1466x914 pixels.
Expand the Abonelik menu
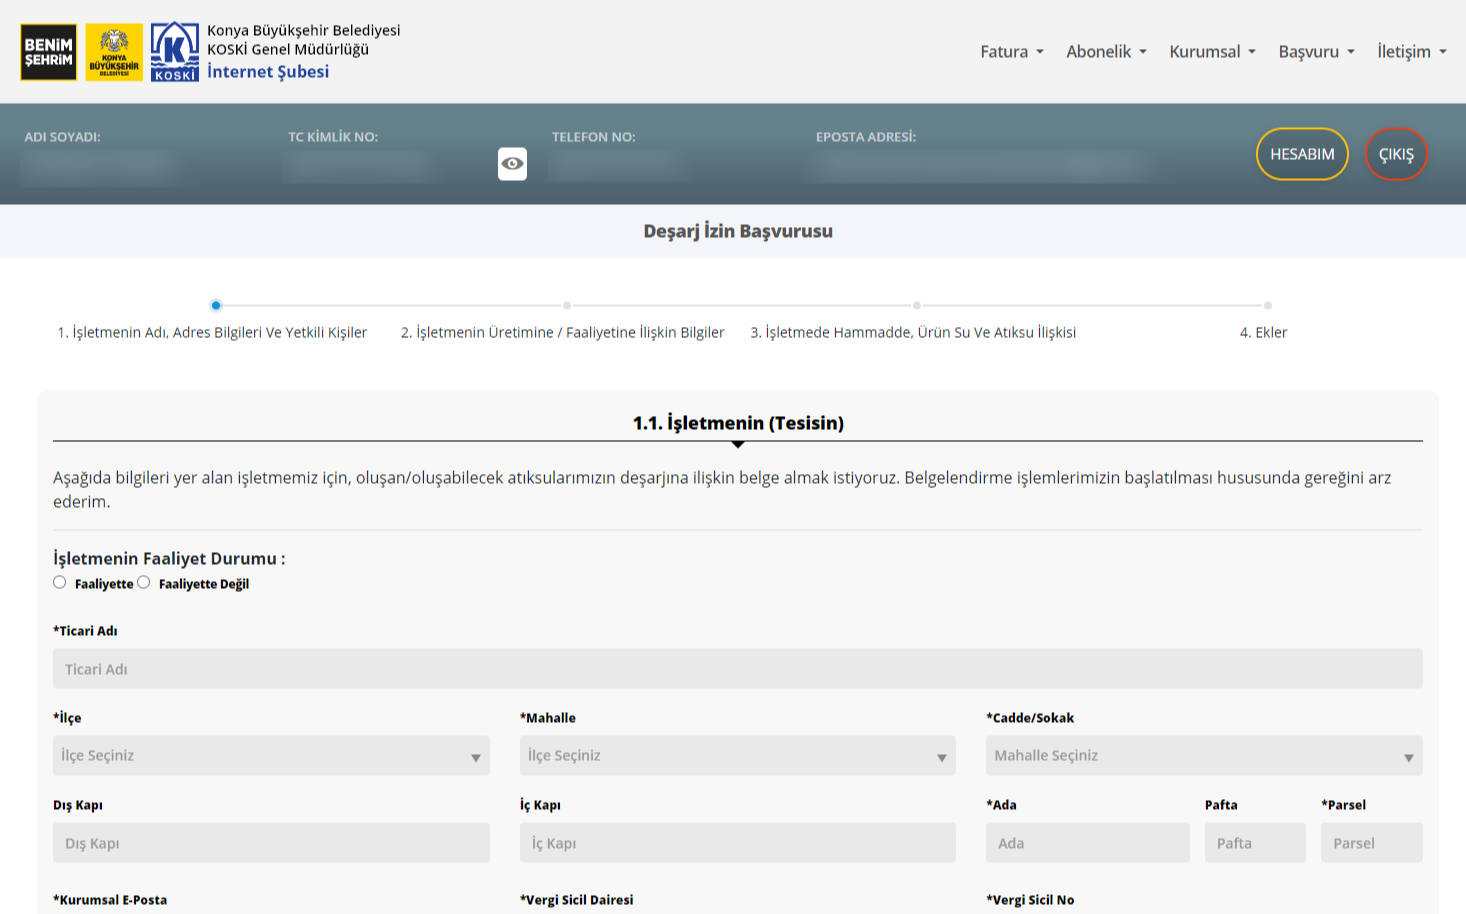pyautogui.click(x=1106, y=52)
